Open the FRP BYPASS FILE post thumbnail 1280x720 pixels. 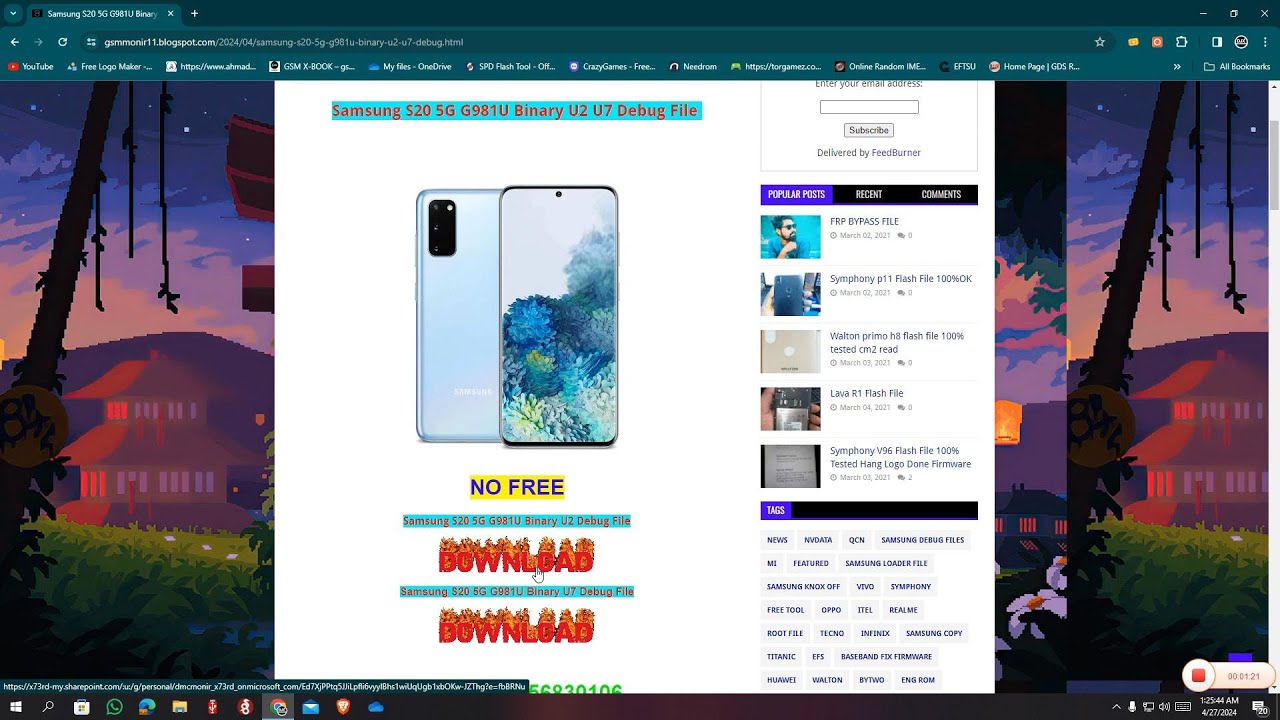[790, 237]
